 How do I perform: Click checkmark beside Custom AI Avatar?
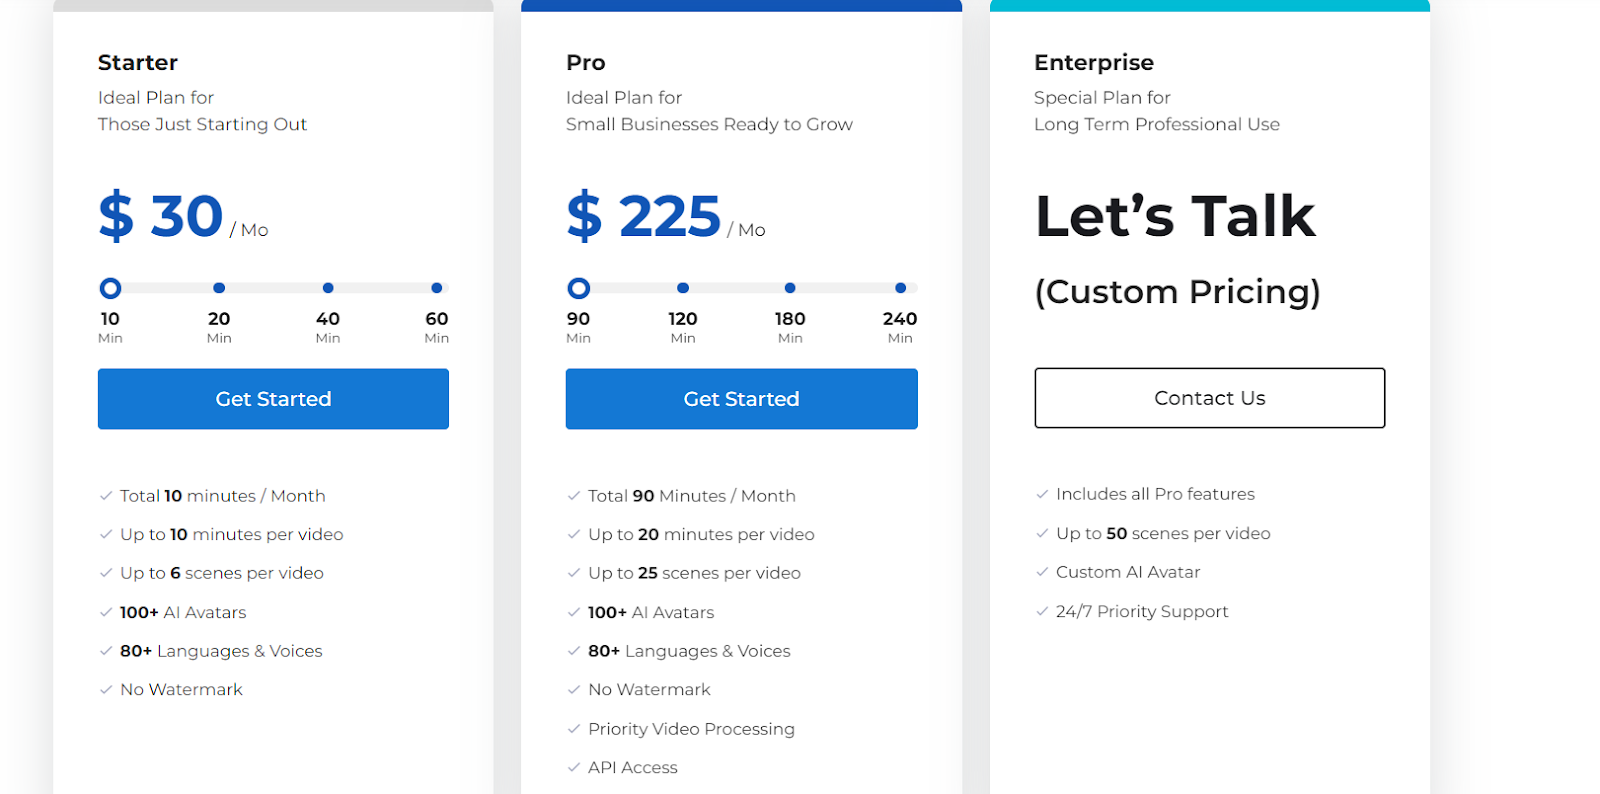(x=1042, y=572)
